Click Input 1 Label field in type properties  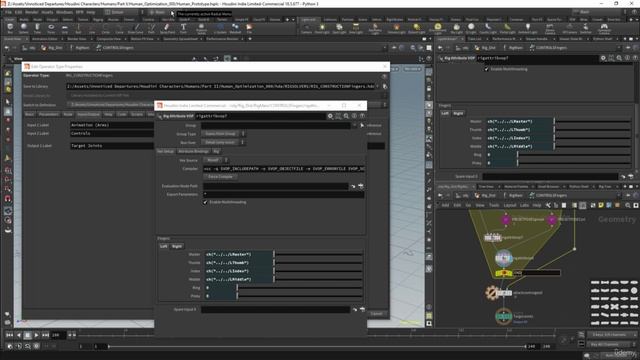pyautogui.click(x=112, y=125)
